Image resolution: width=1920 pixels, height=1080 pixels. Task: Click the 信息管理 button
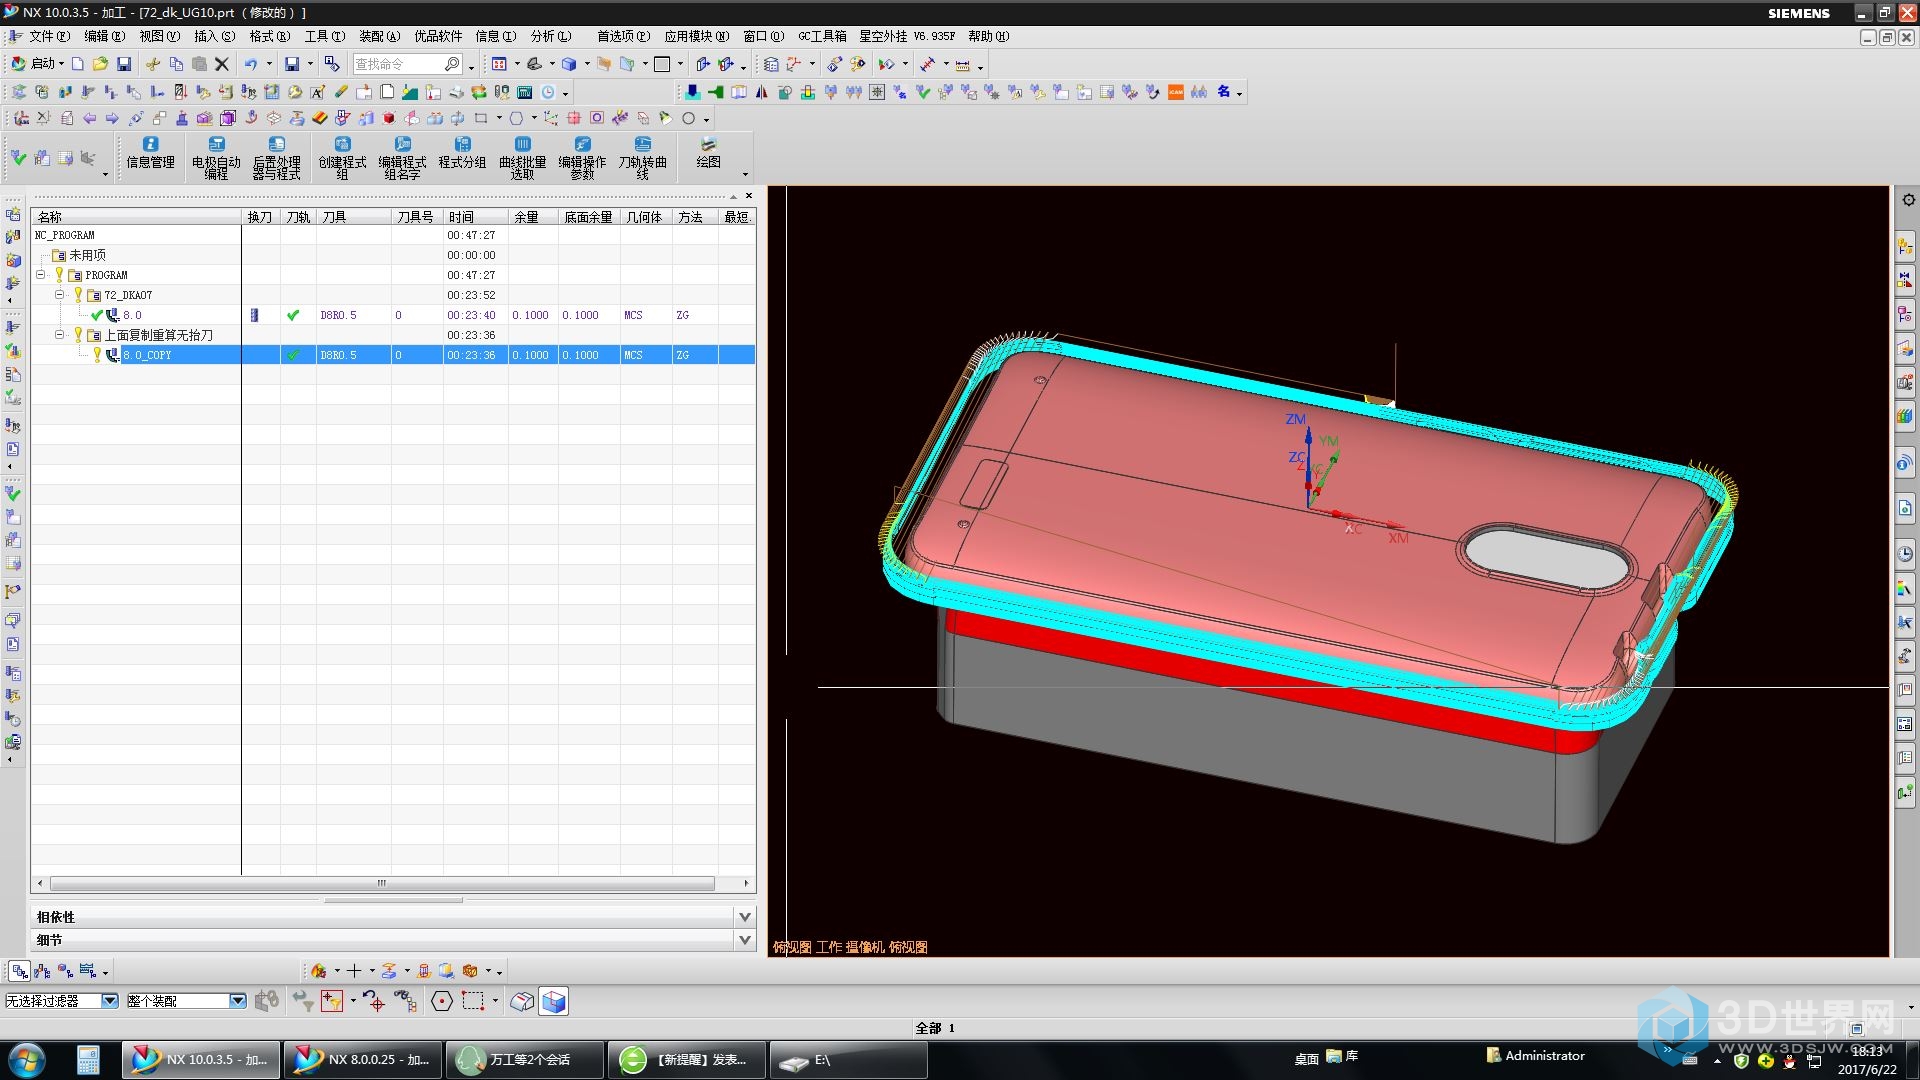(x=150, y=154)
